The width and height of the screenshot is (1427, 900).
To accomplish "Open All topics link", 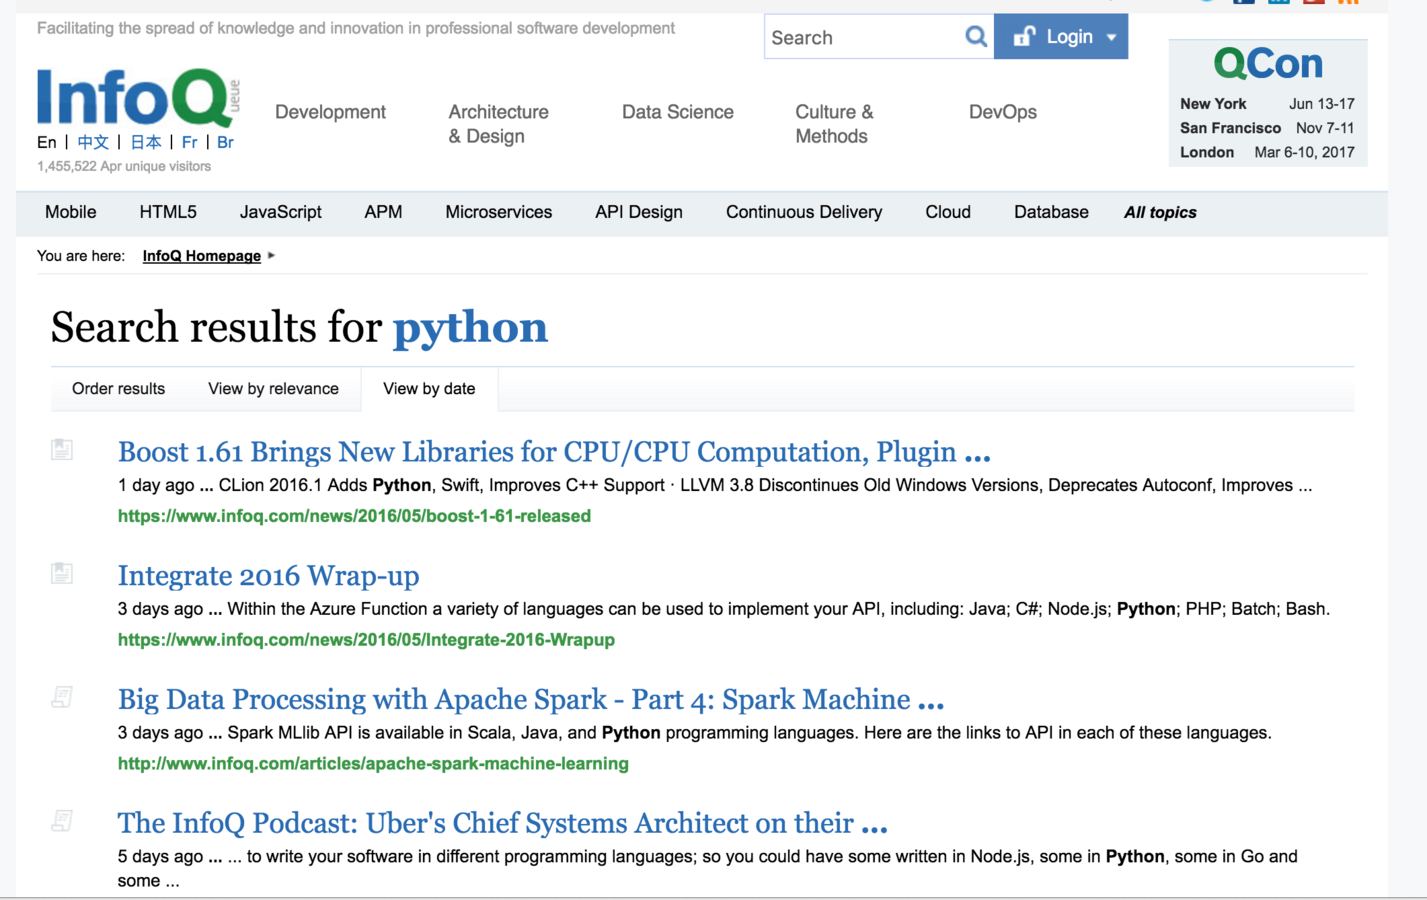I will (1160, 212).
